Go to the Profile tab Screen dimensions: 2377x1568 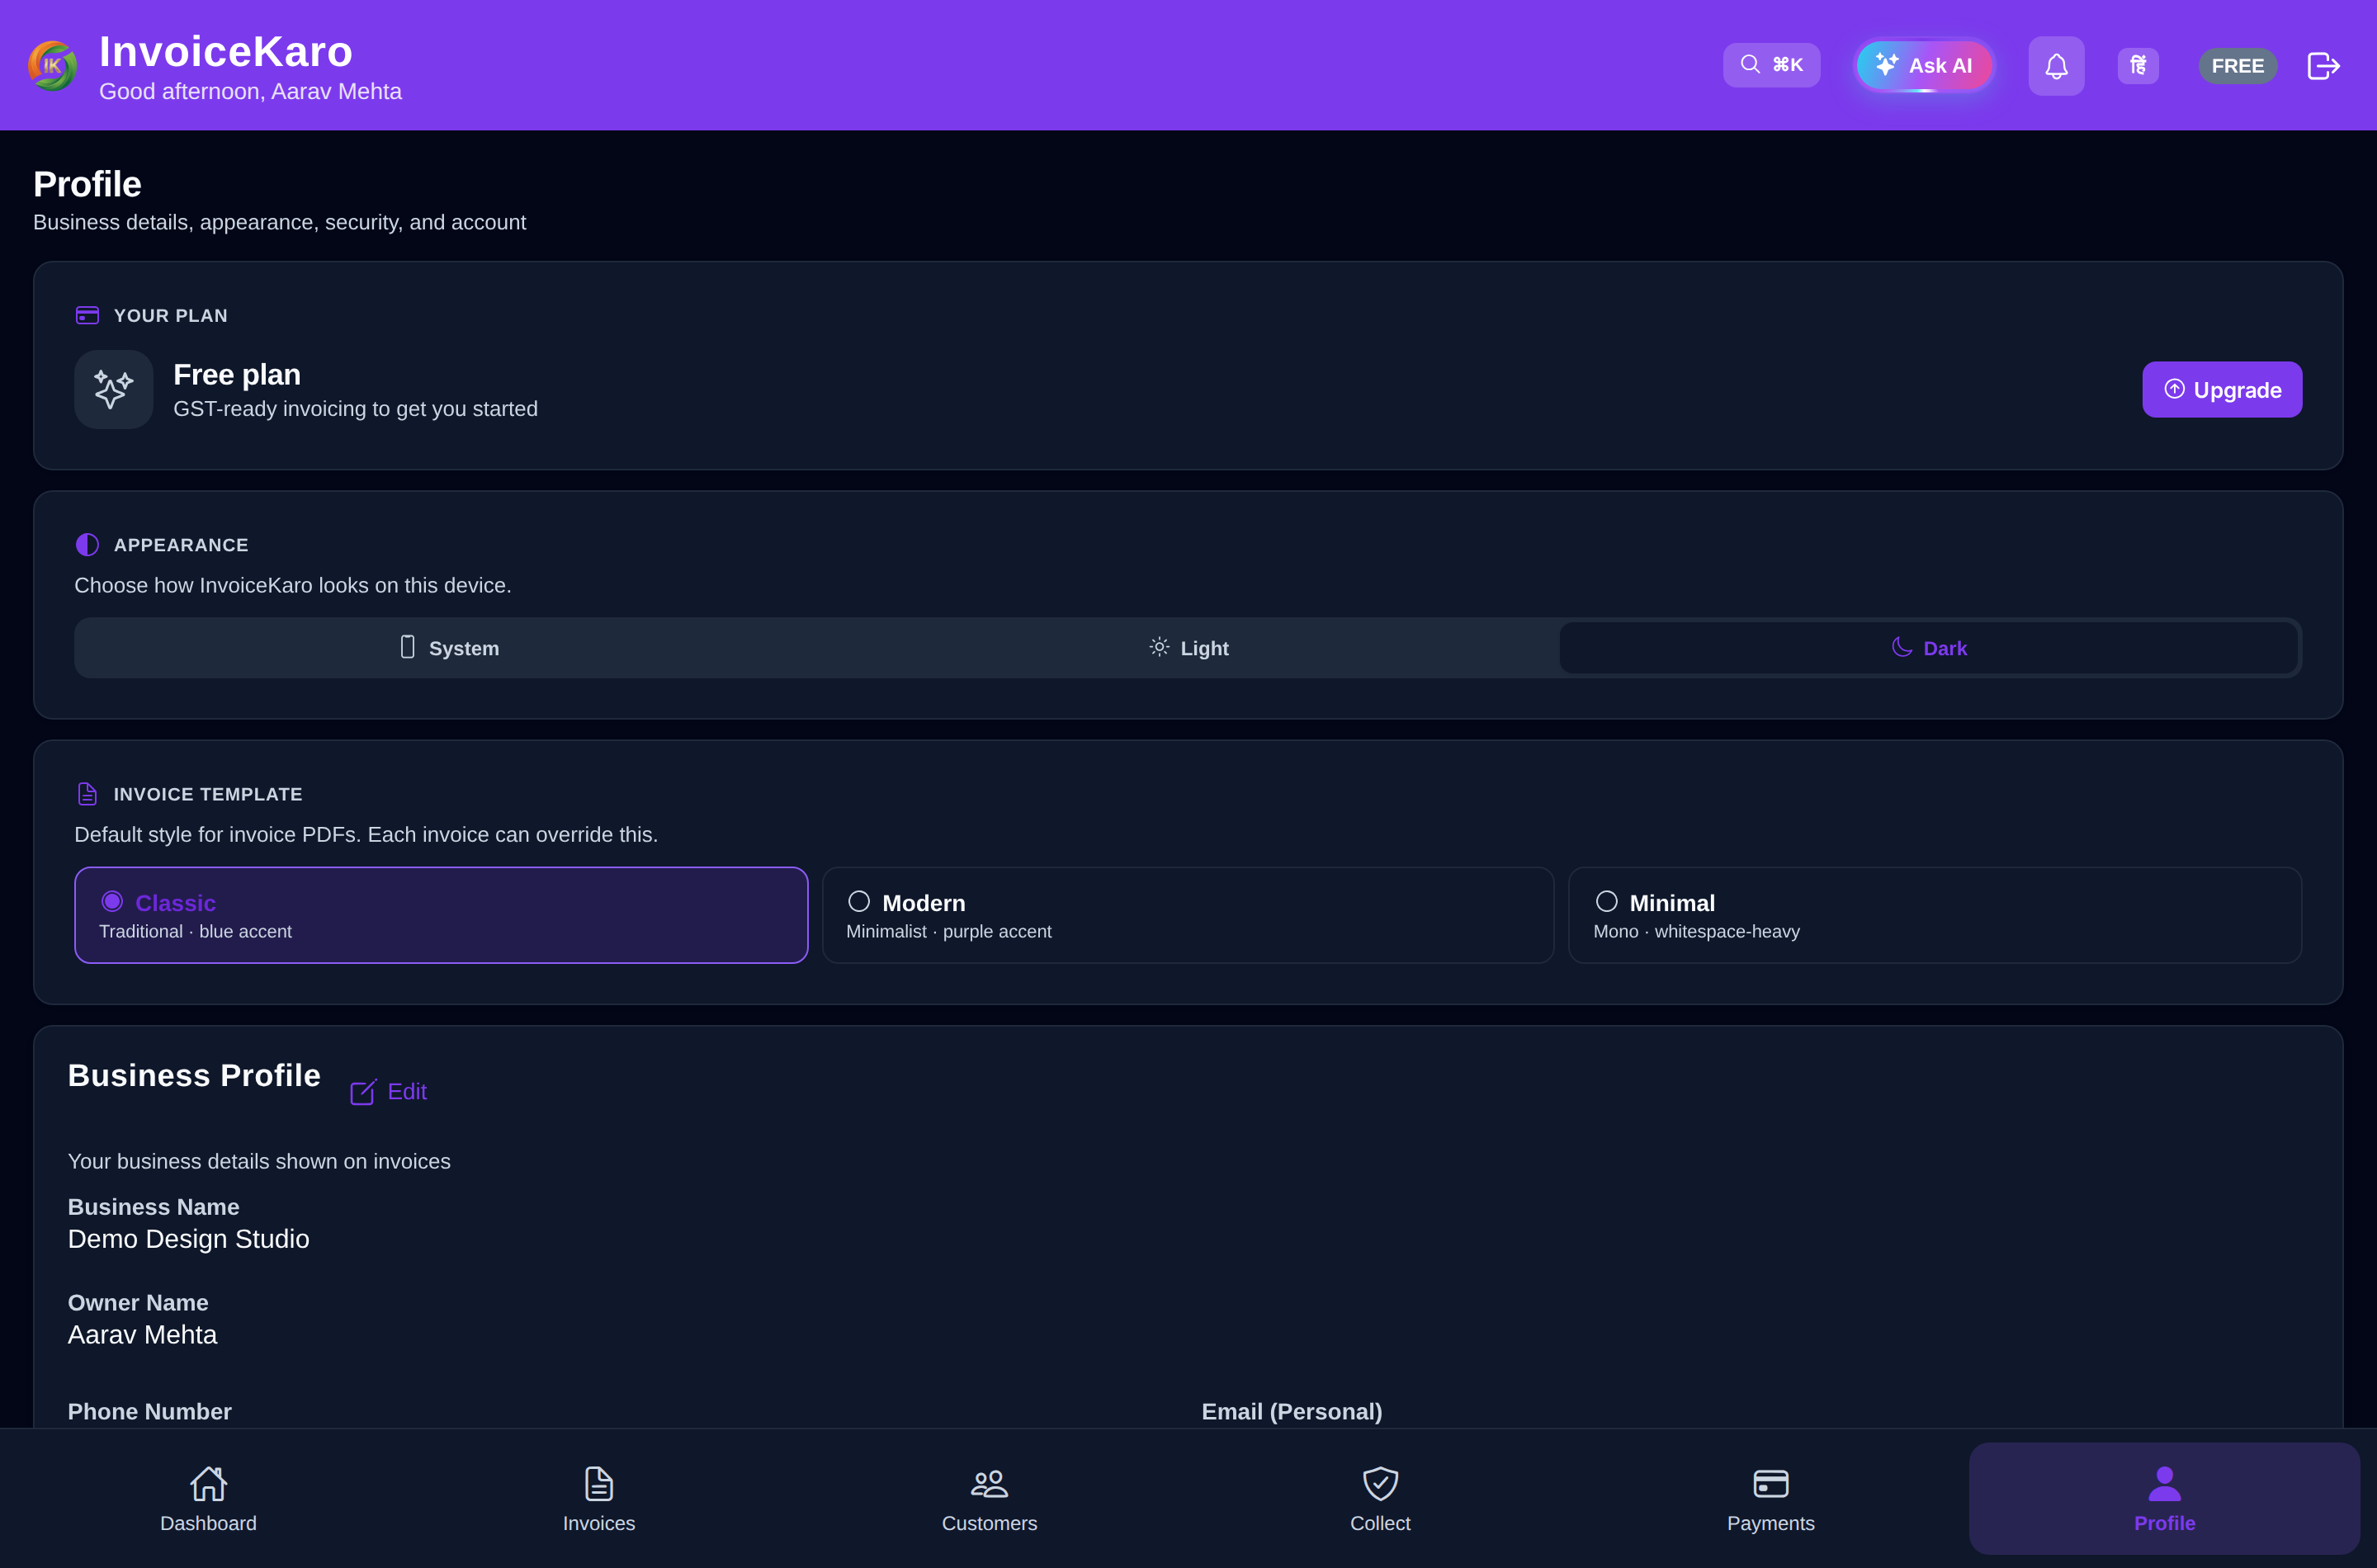point(2164,1498)
